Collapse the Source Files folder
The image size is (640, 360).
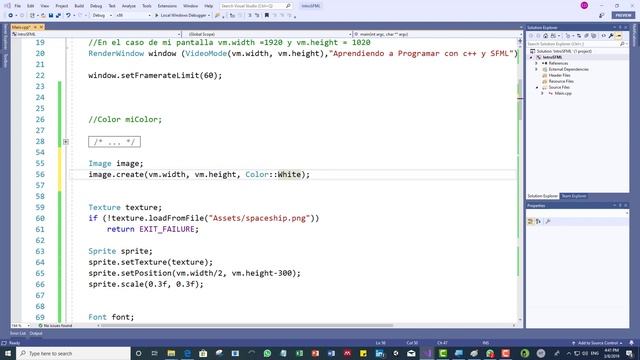[537, 87]
